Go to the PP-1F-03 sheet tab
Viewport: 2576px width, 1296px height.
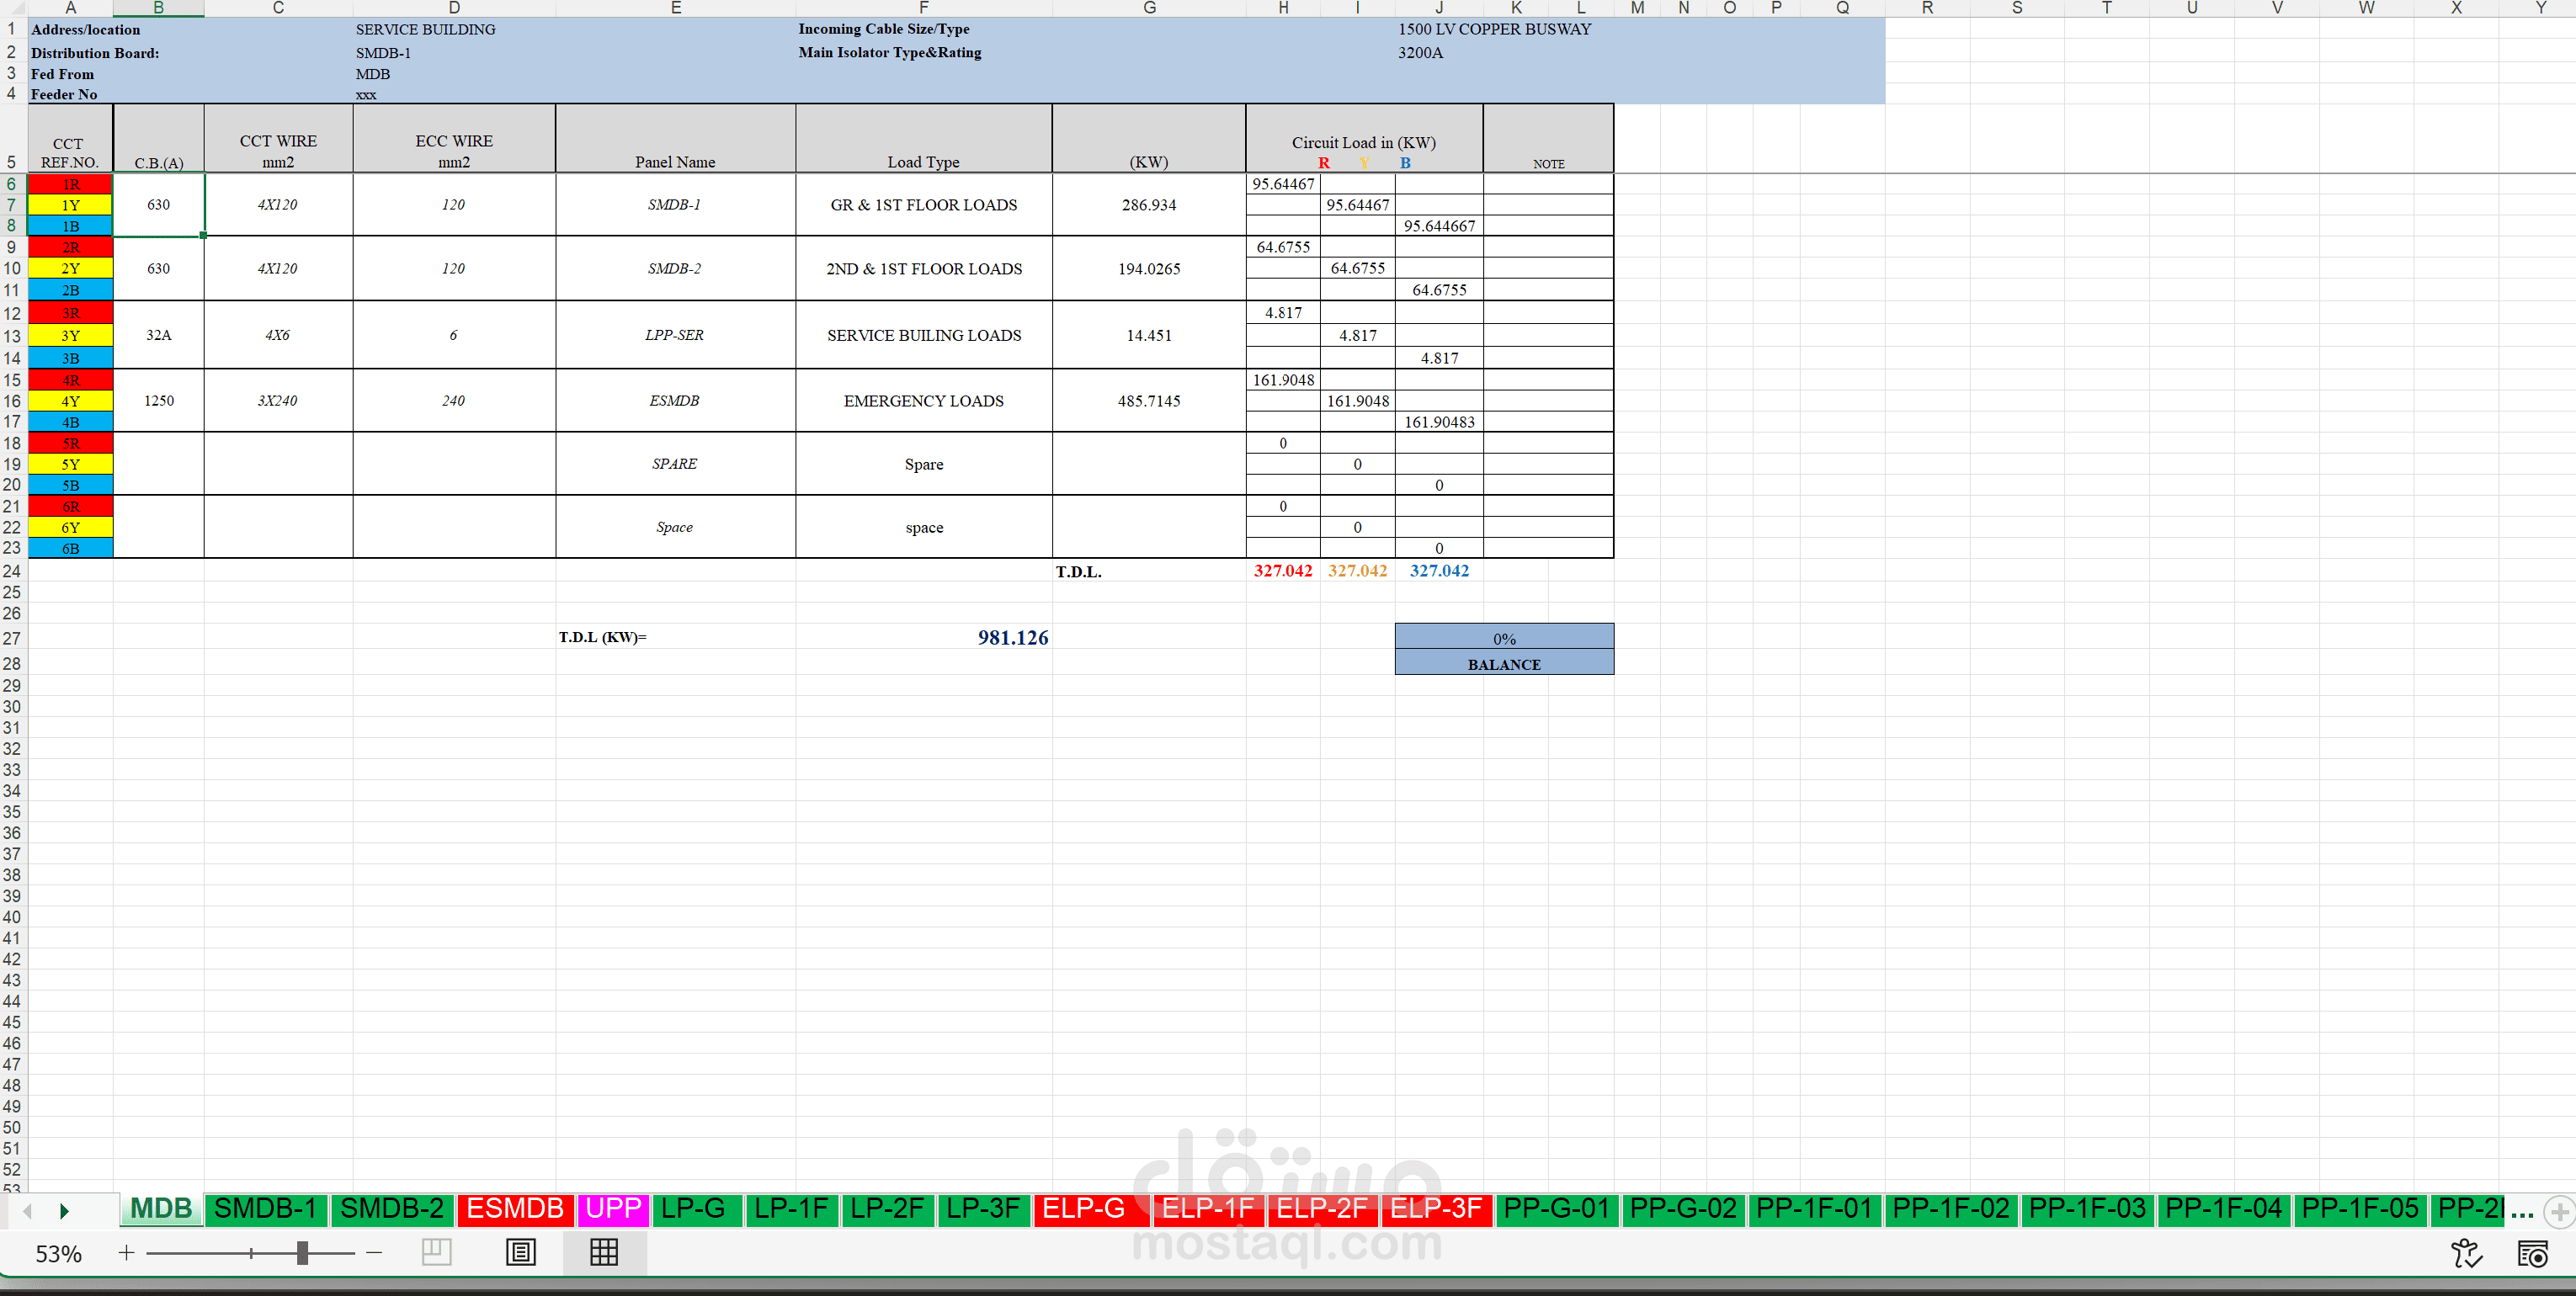click(x=2087, y=1209)
